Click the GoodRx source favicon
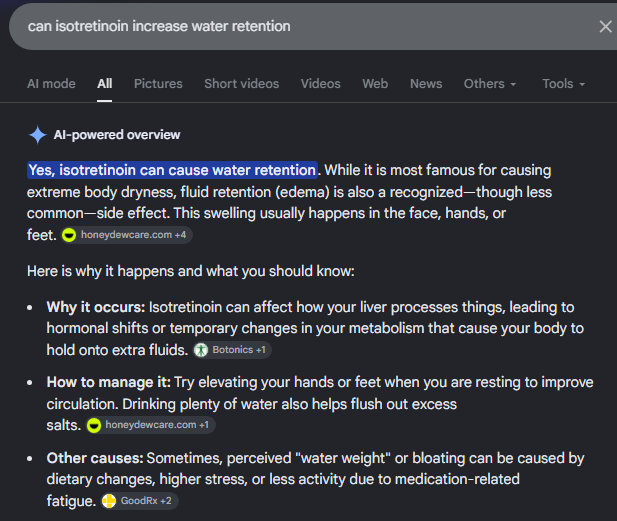The width and height of the screenshot is (617, 521). point(109,501)
